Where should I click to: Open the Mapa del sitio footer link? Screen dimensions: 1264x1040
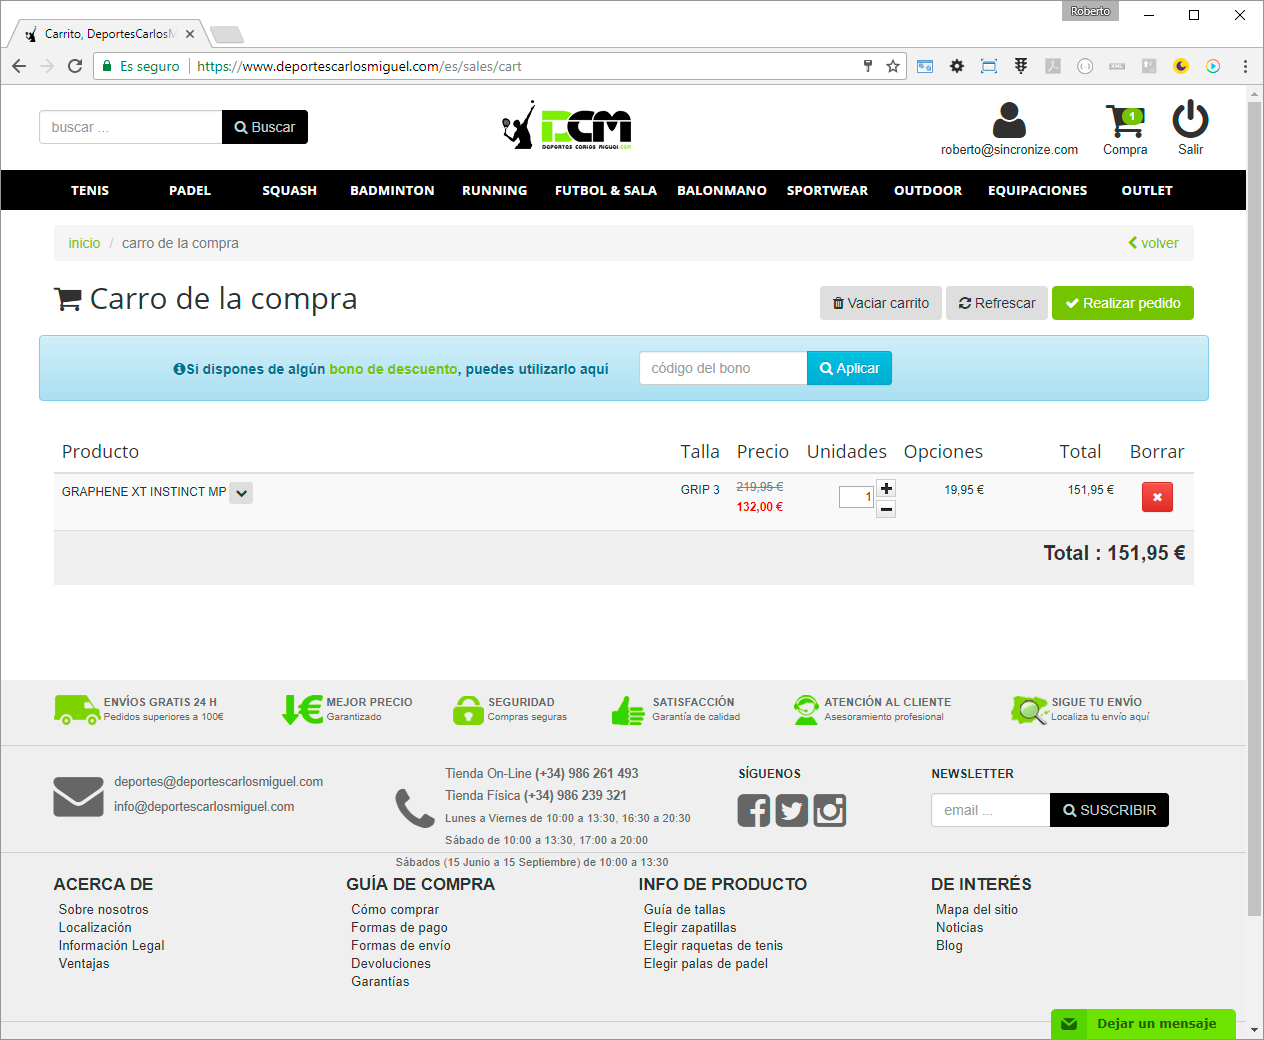pyautogui.click(x=977, y=909)
